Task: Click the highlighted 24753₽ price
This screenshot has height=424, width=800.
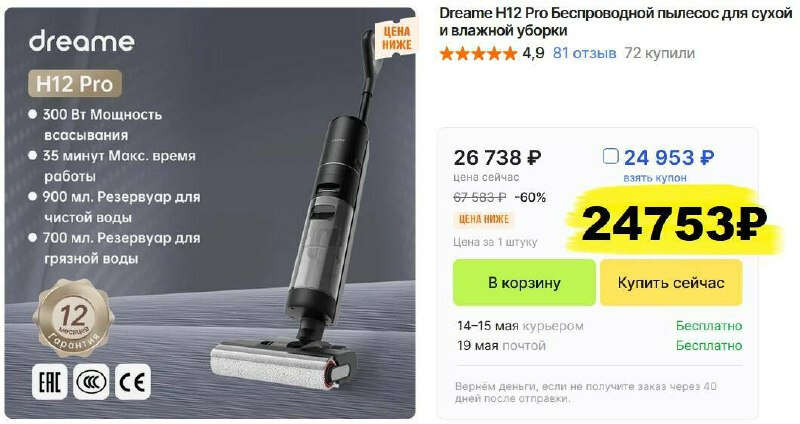Action: coord(673,224)
